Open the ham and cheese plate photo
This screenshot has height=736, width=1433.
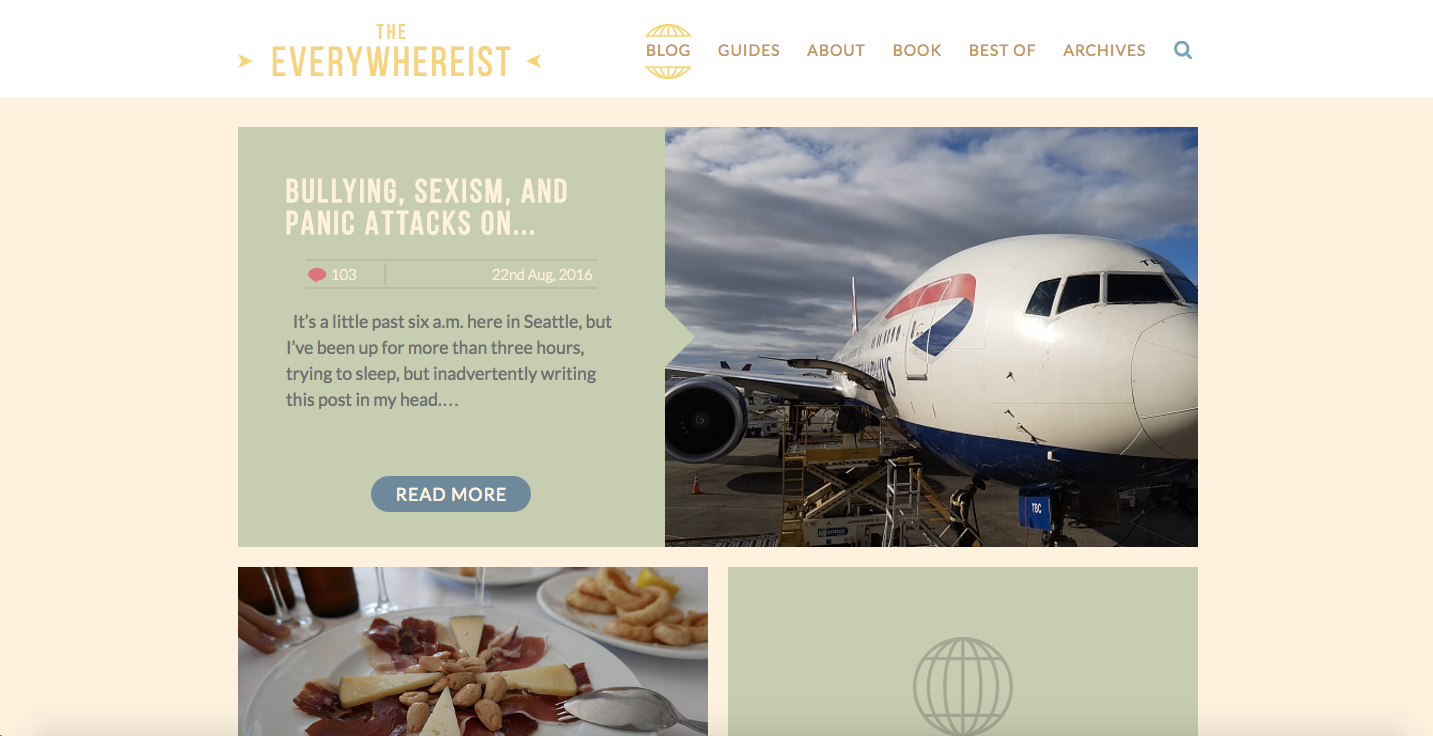[x=473, y=651]
